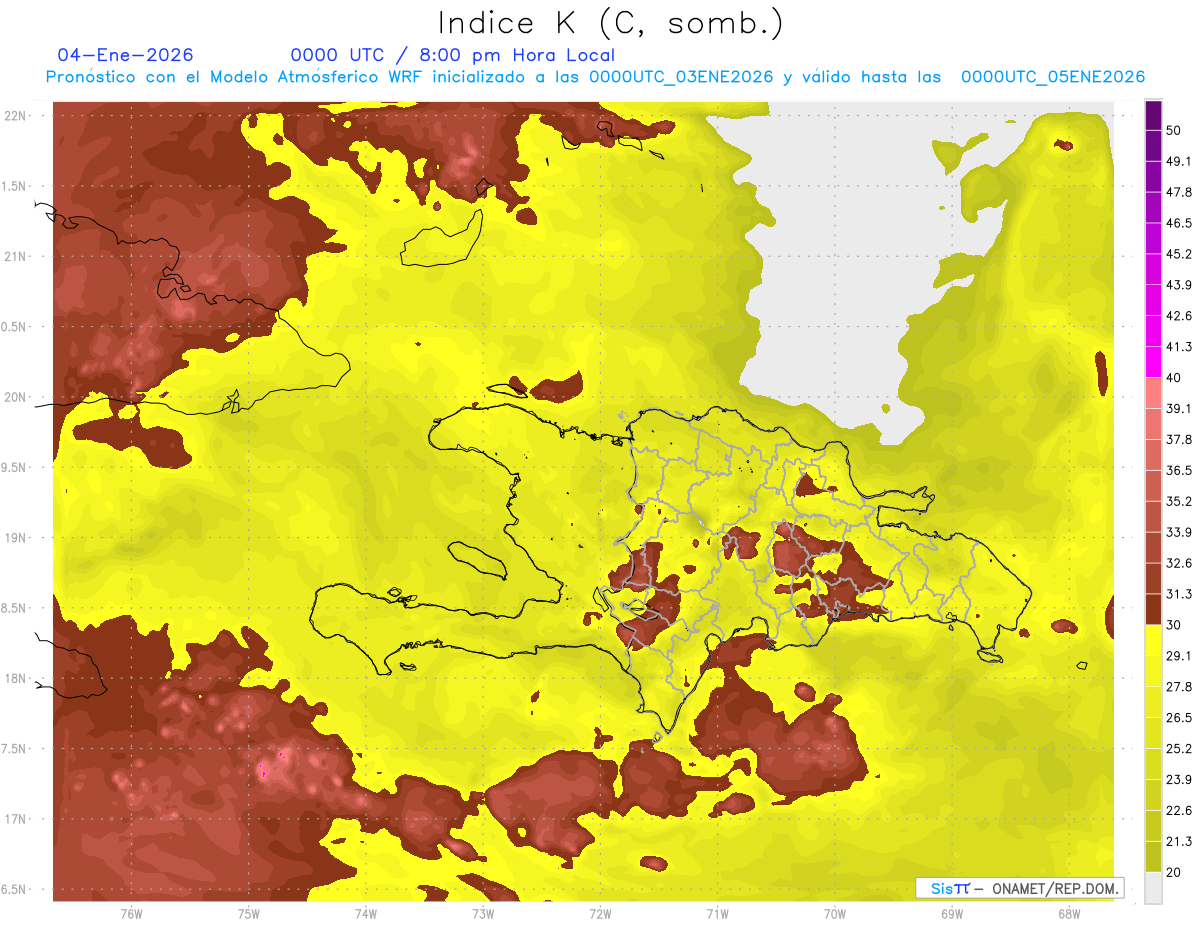Click the '26.5' colorbar label
Viewport: 1200px width, 927px height.
[1179, 717]
